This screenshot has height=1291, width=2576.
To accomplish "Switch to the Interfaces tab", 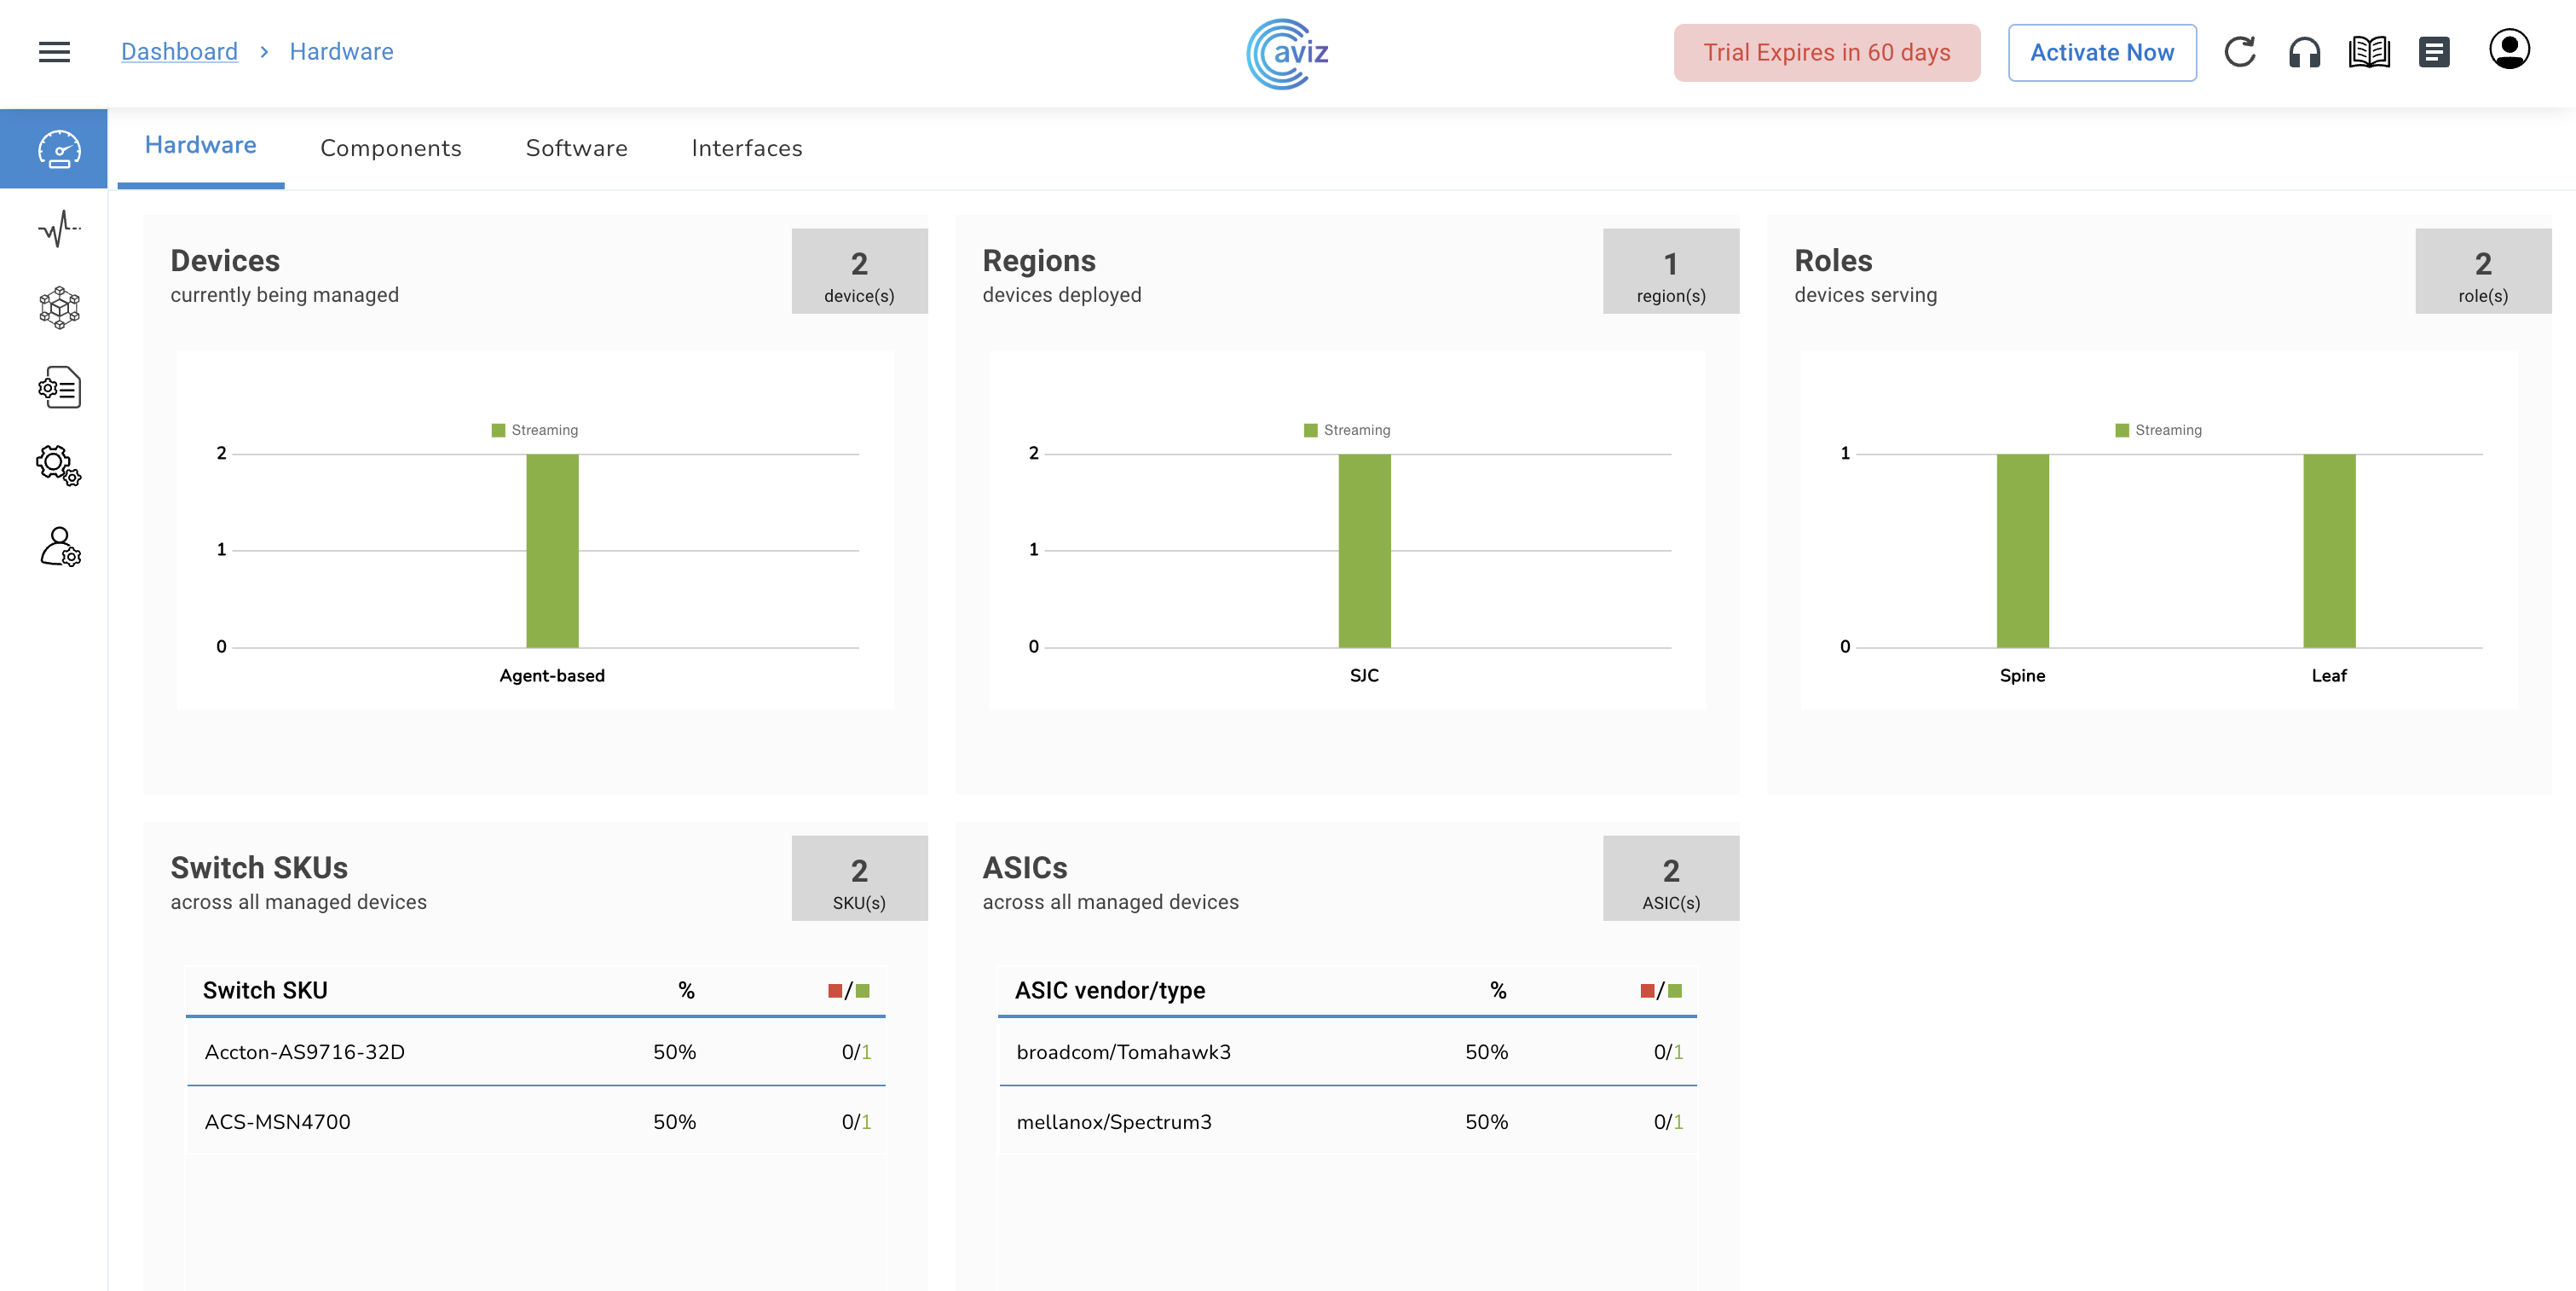I will [x=746, y=148].
